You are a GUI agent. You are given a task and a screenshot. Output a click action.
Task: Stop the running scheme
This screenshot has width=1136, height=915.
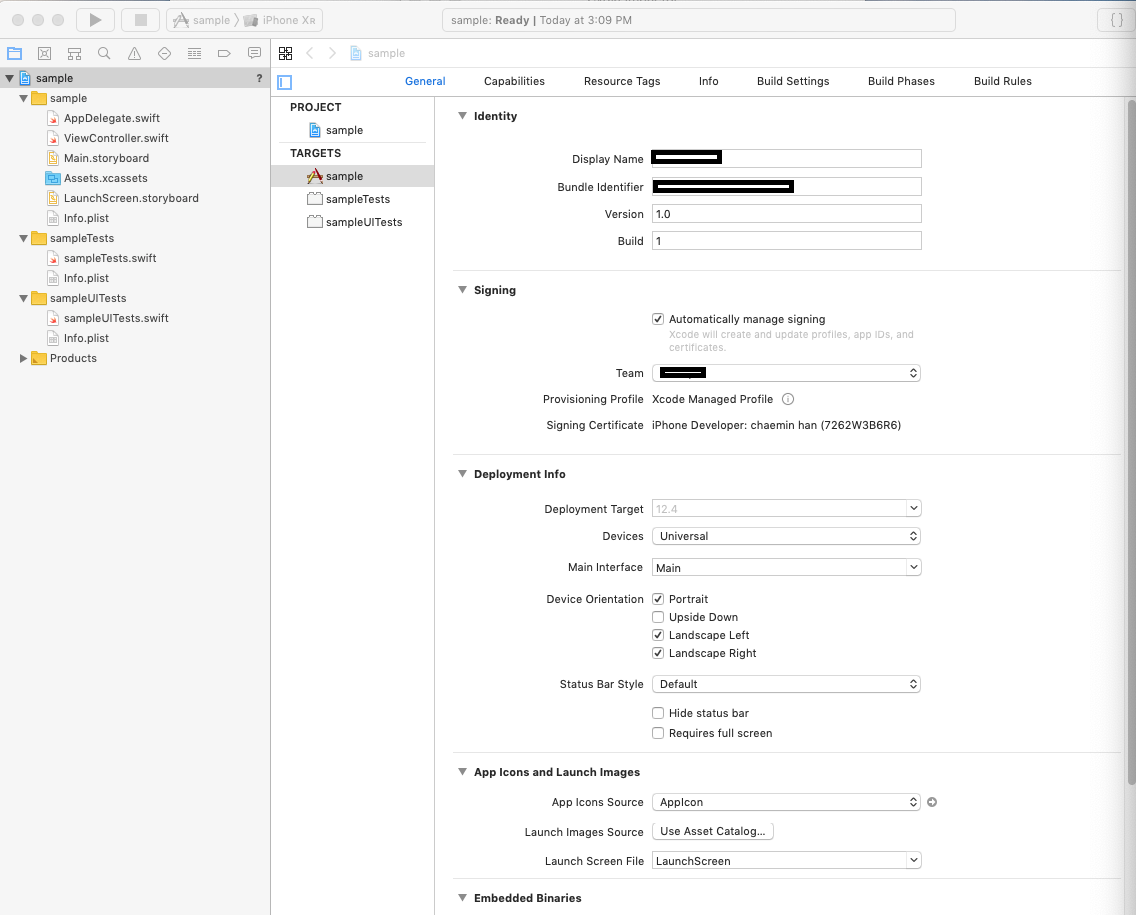coord(141,20)
